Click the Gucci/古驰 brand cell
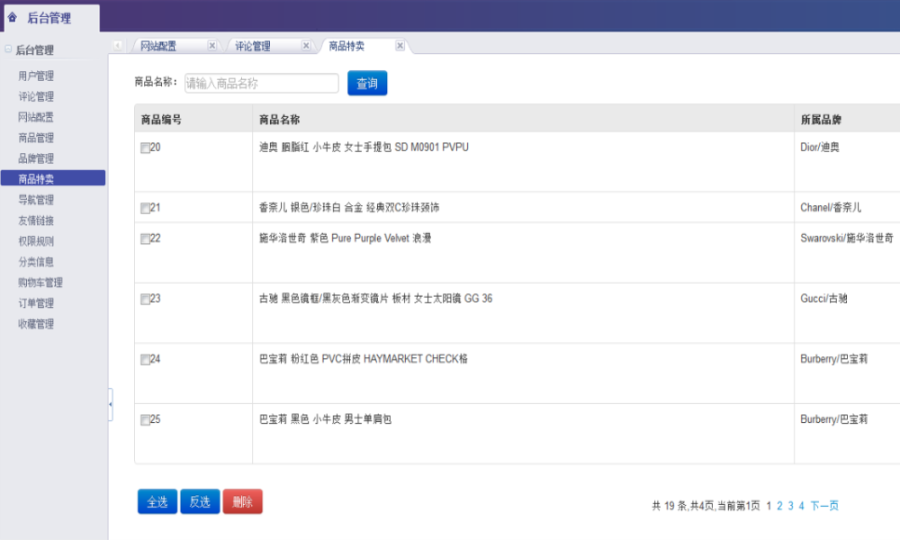The height and width of the screenshot is (540, 900). [x=824, y=298]
